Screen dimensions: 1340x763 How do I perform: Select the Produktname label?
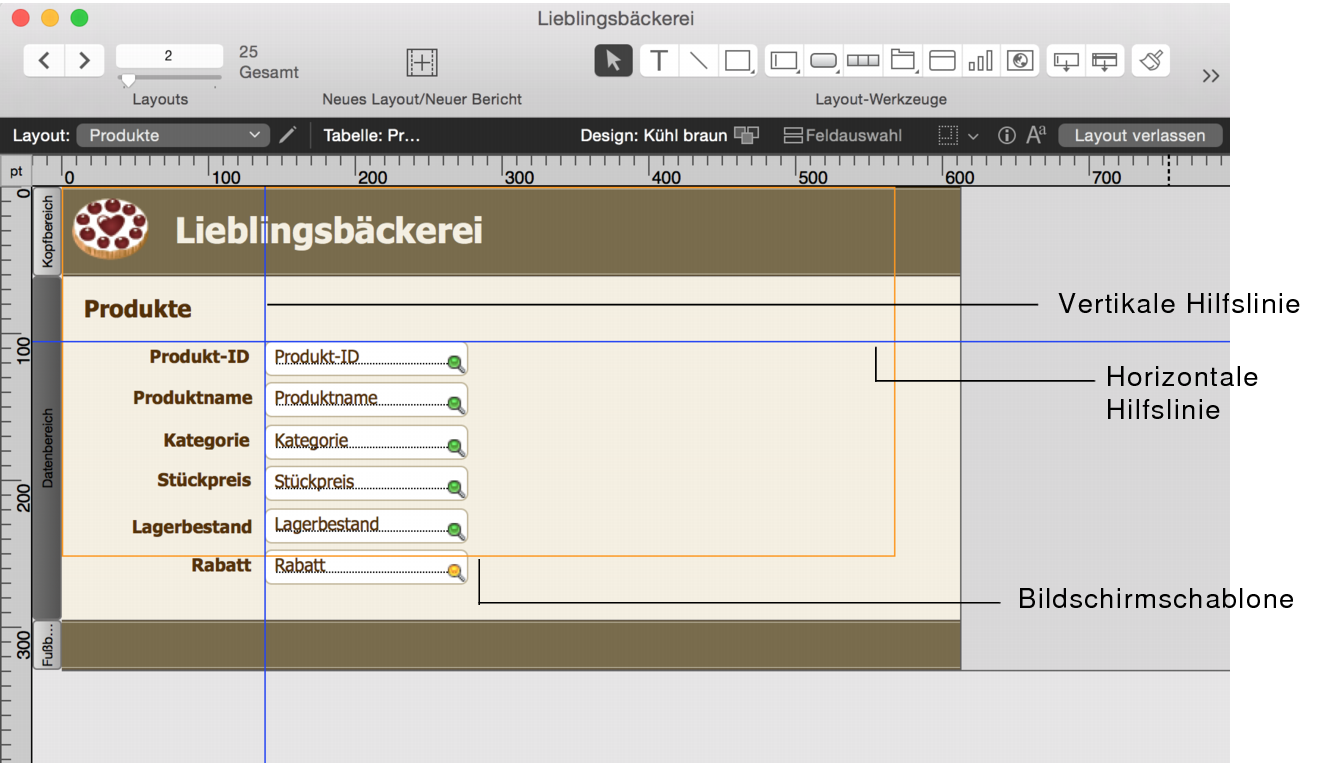tap(192, 398)
